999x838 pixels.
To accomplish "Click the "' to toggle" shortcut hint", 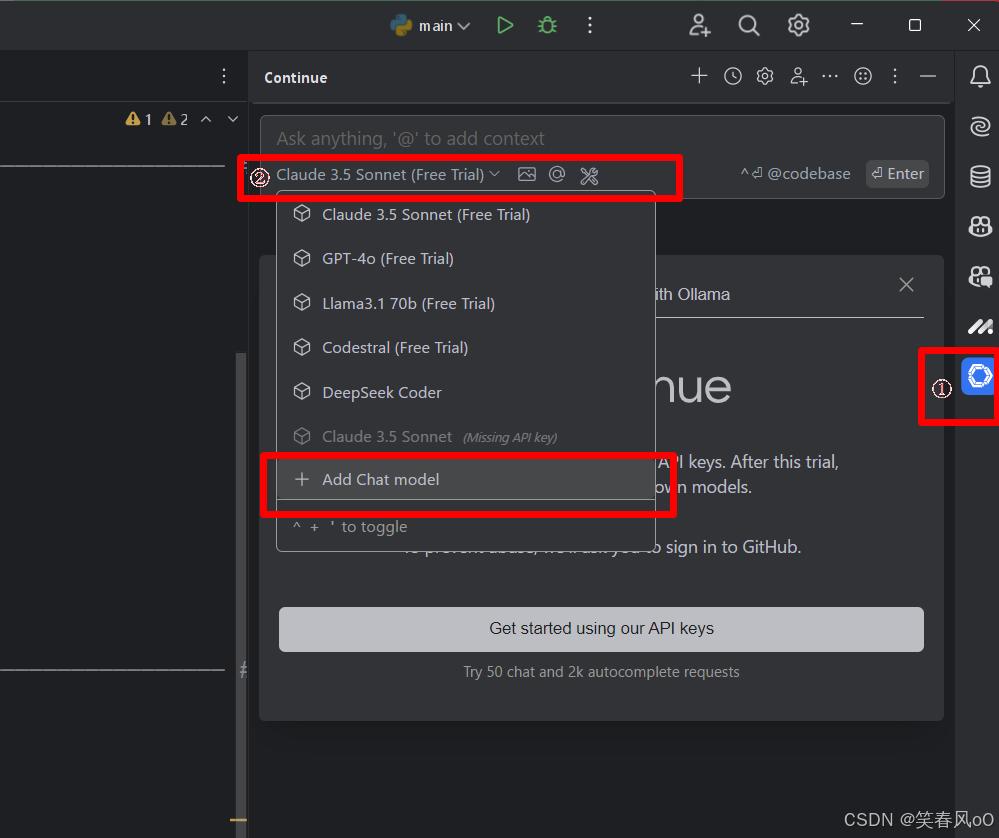I will coord(350,526).
